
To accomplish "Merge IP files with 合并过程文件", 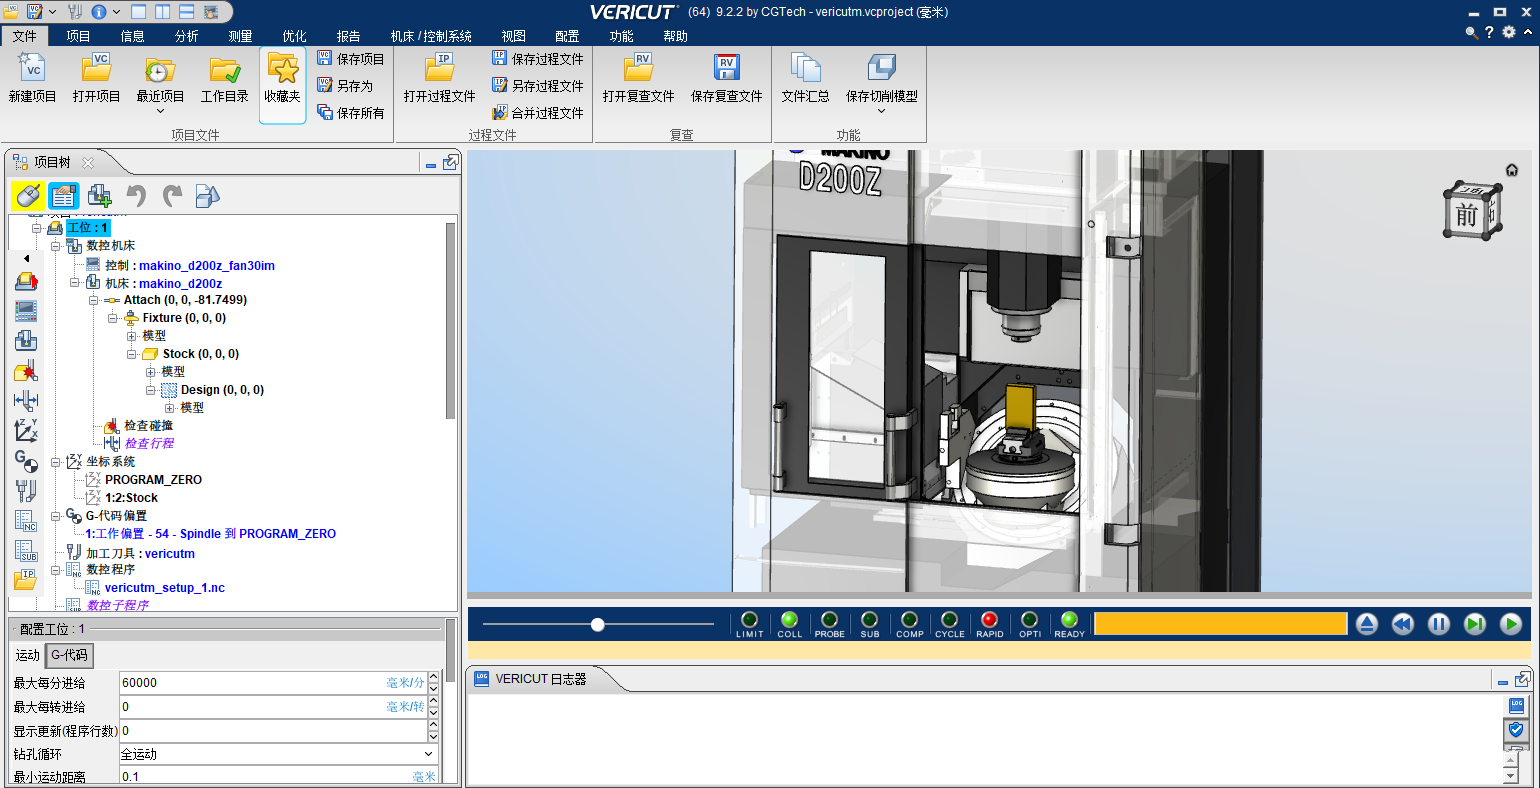I will coord(538,113).
